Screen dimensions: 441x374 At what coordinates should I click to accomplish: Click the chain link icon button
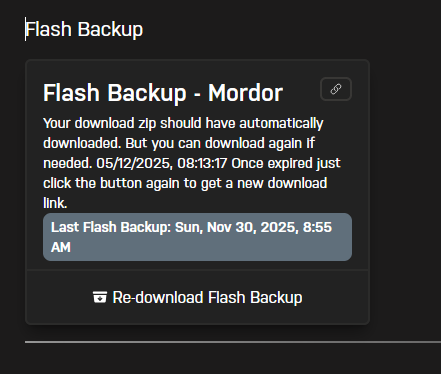point(336,89)
